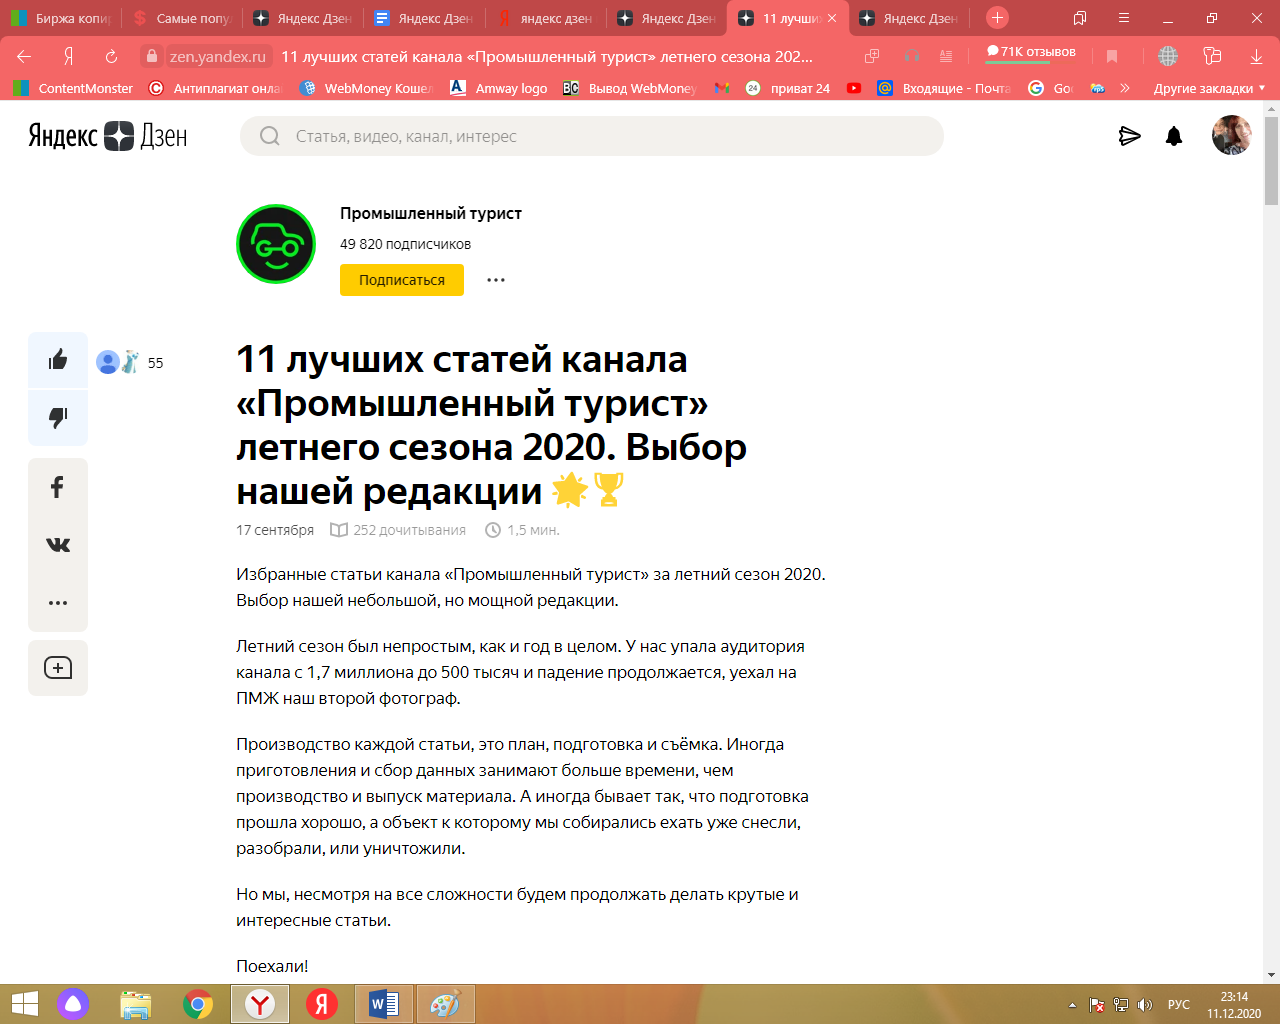Open Вывод WebMoney bookmark
This screenshot has width=1280, height=1024.
tap(630, 88)
